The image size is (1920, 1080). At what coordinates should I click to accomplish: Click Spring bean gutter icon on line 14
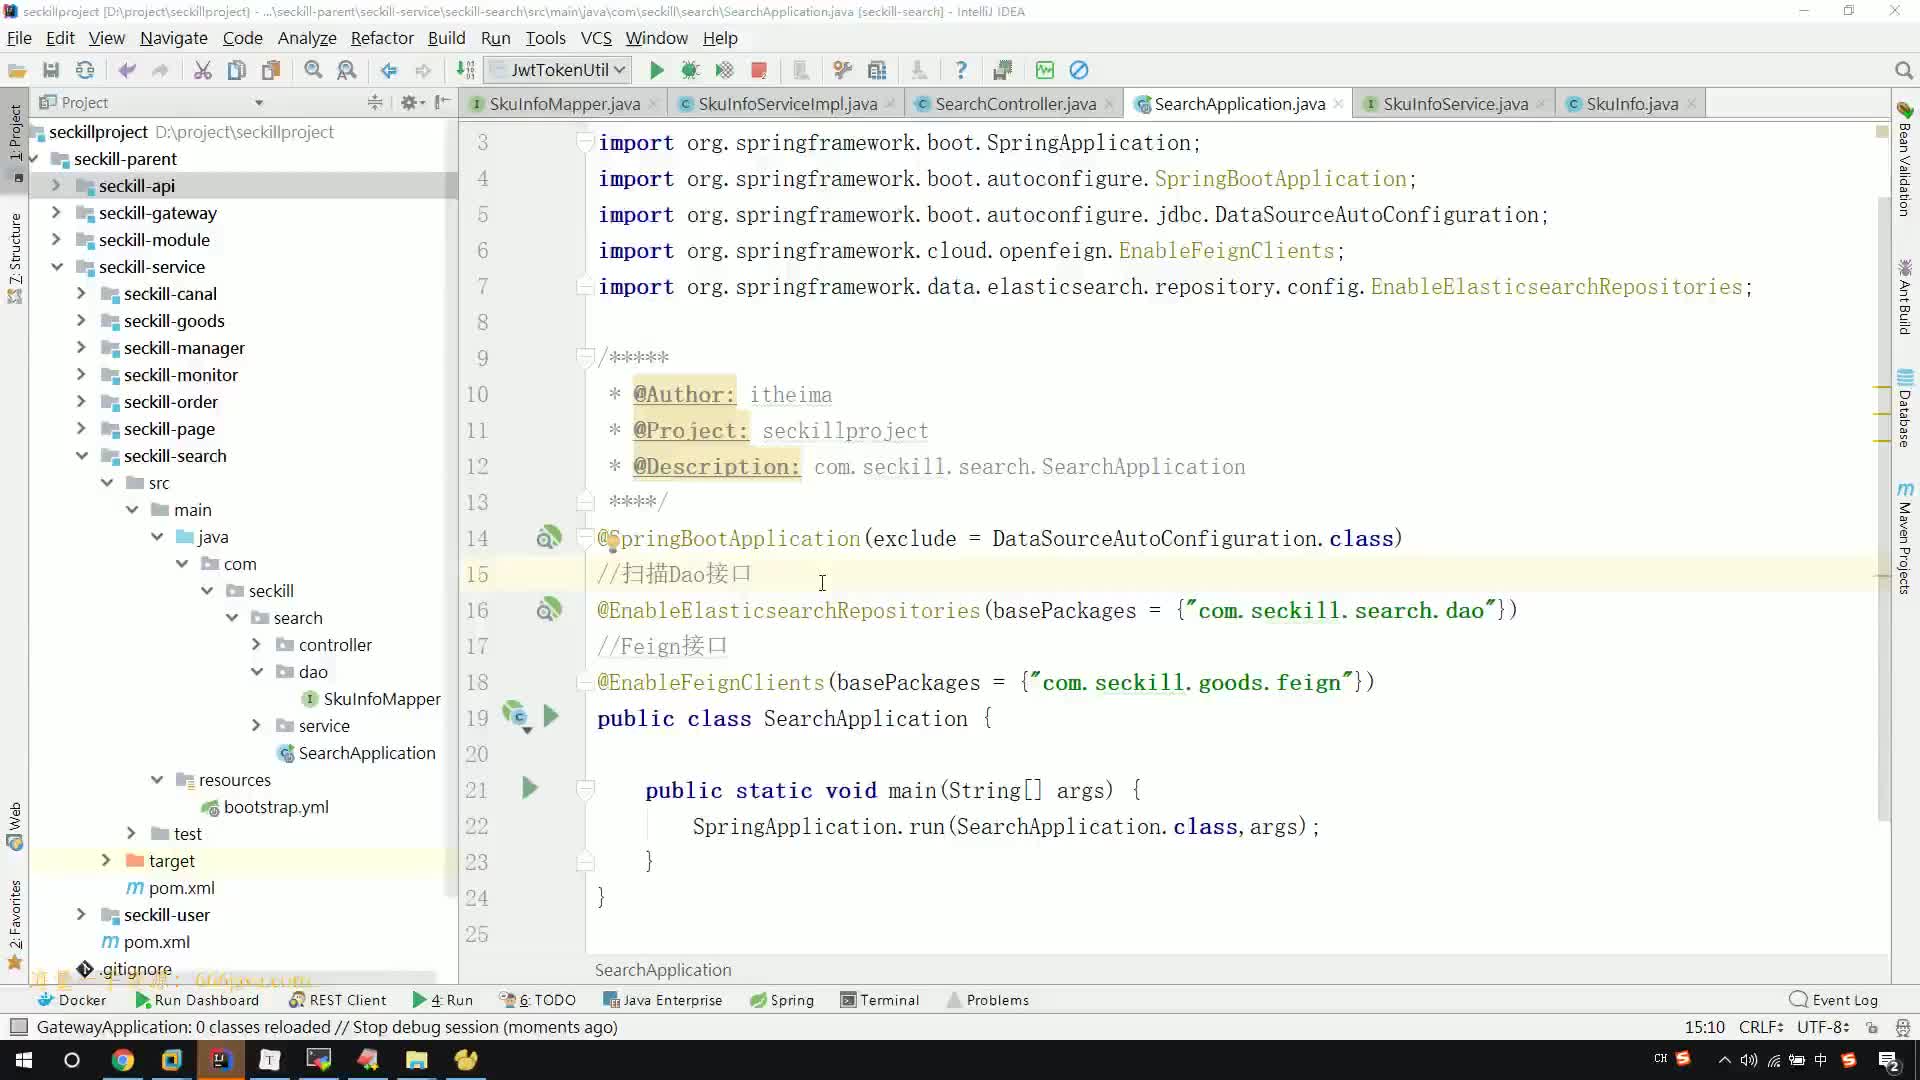point(549,538)
